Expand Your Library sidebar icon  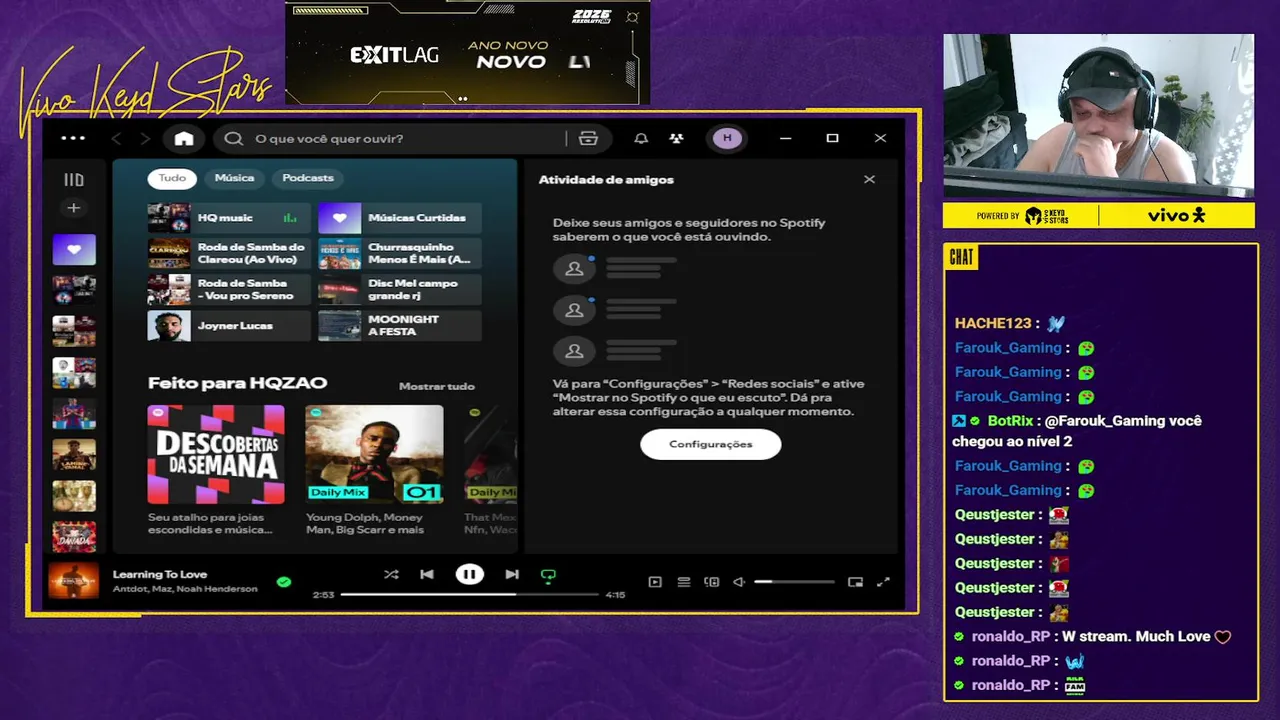[x=74, y=180]
